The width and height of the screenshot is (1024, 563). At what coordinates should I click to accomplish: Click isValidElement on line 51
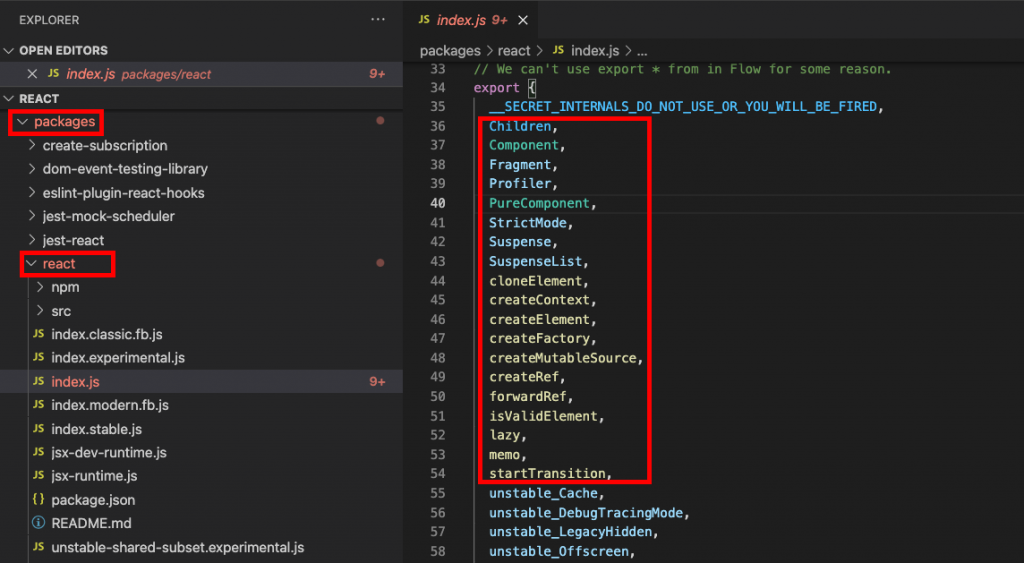[x=543, y=416]
